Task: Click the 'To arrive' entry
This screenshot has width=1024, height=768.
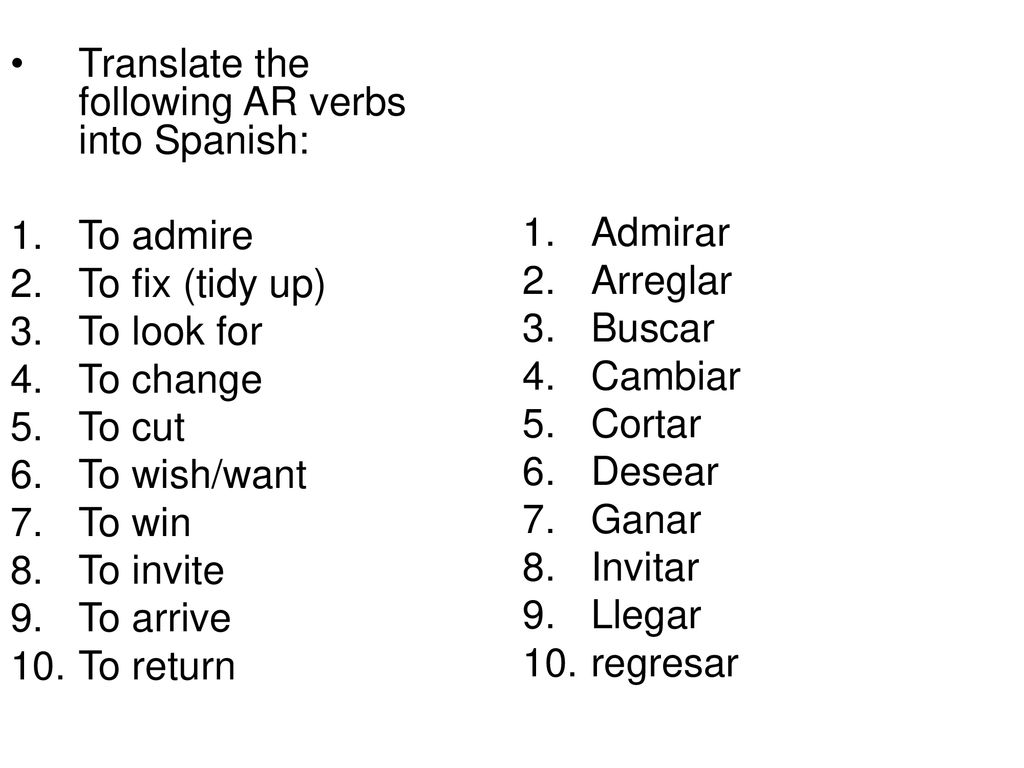Action: (155, 618)
